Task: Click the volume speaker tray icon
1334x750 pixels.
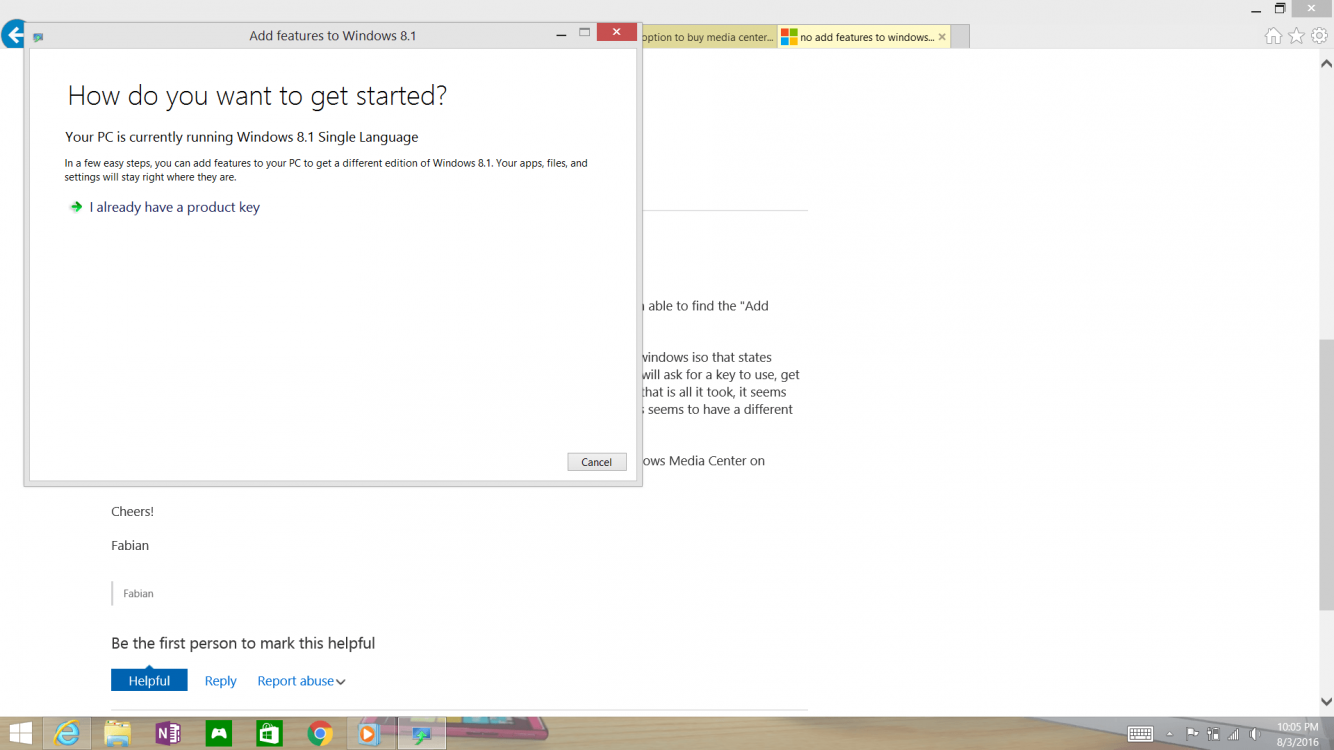Action: (x=1254, y=734)
